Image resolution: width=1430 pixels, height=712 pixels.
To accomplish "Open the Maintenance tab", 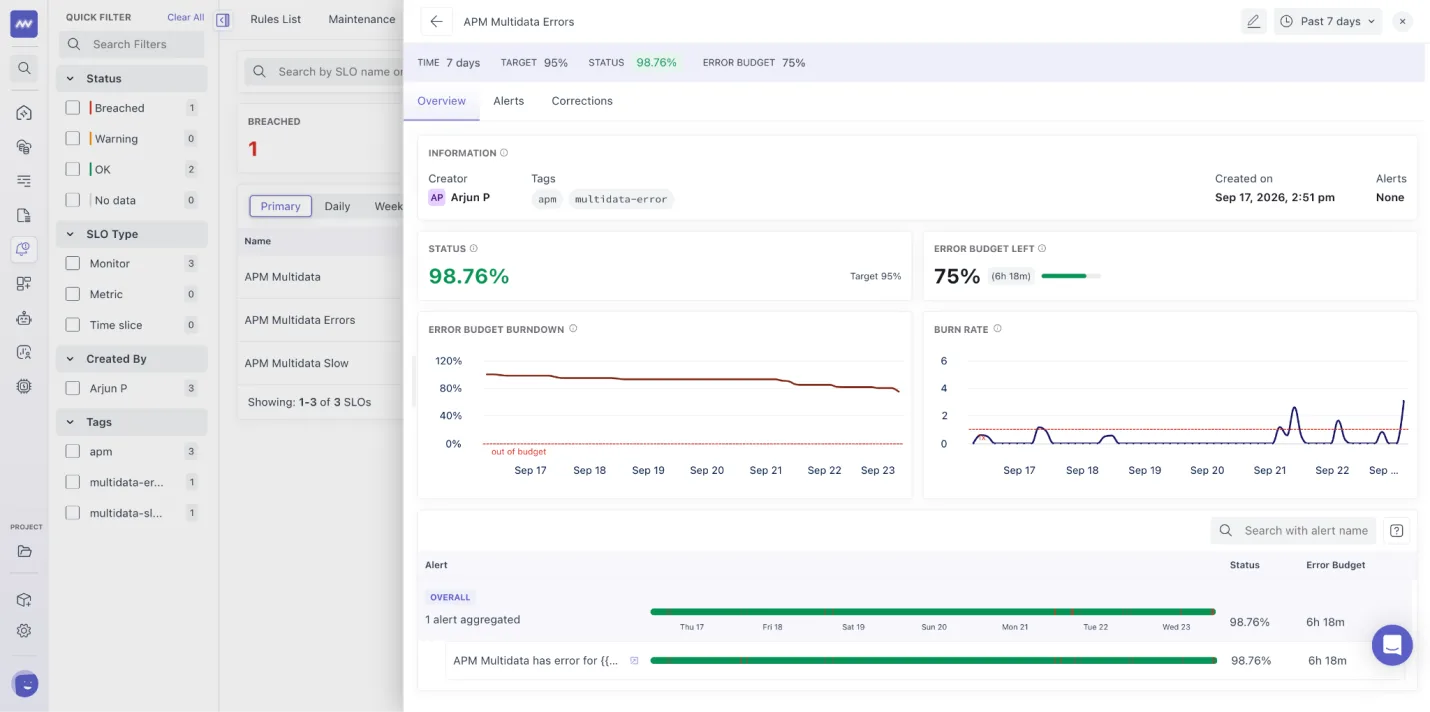I will click(x=362, y=19).
